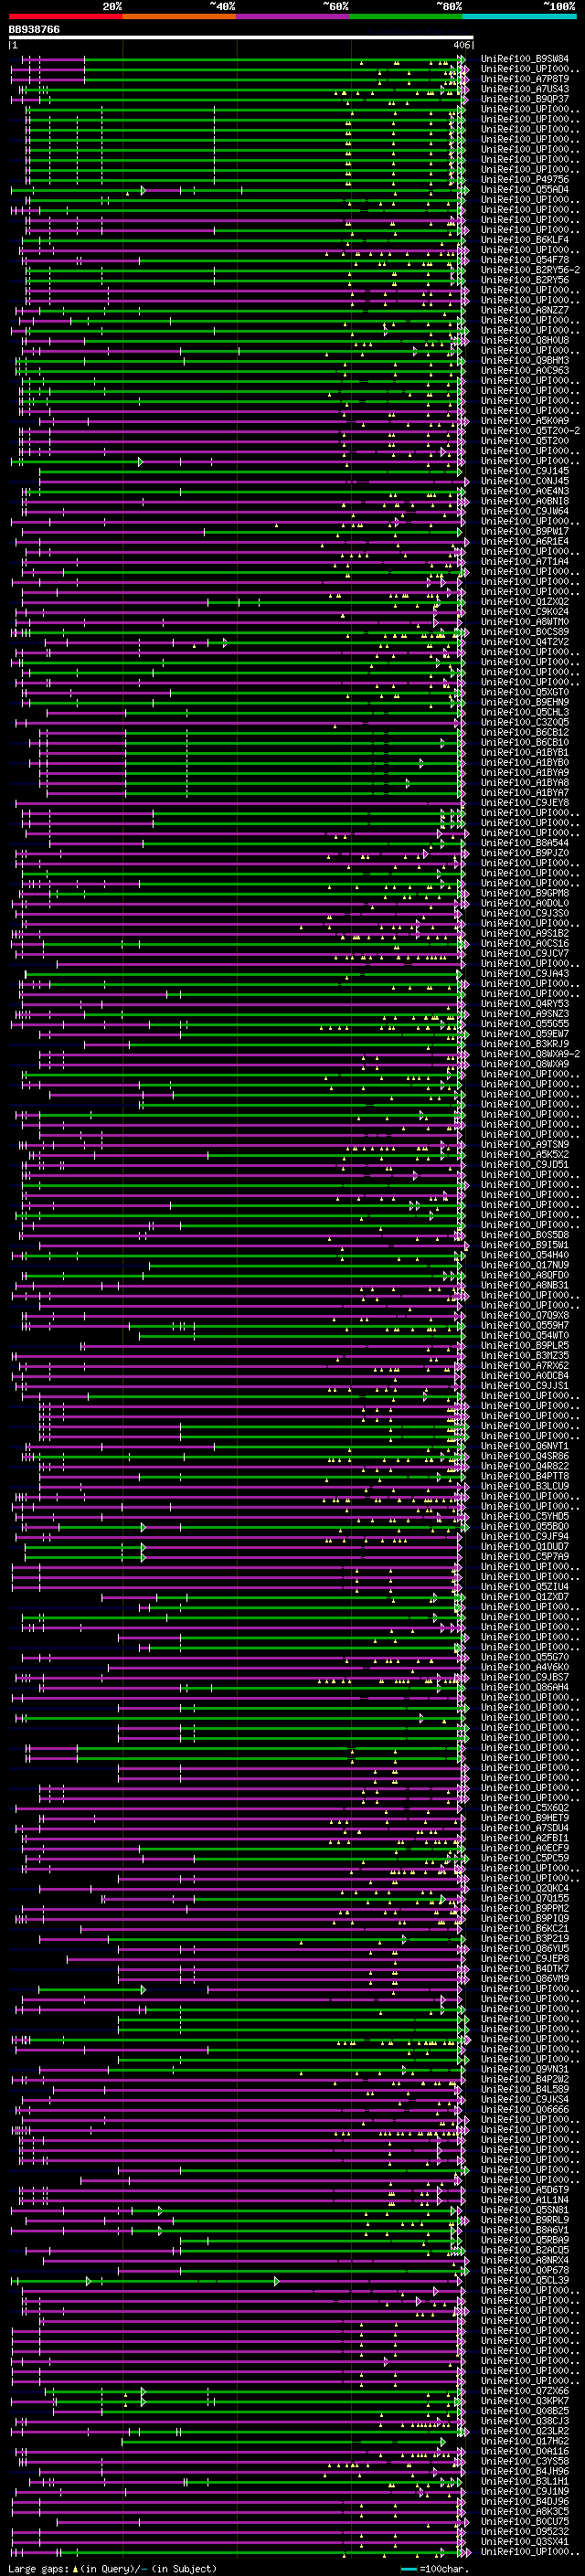Select label UniRef100_B3MZ35
The height and width of the screenshot is (2576, 585).
[525, 1356]
